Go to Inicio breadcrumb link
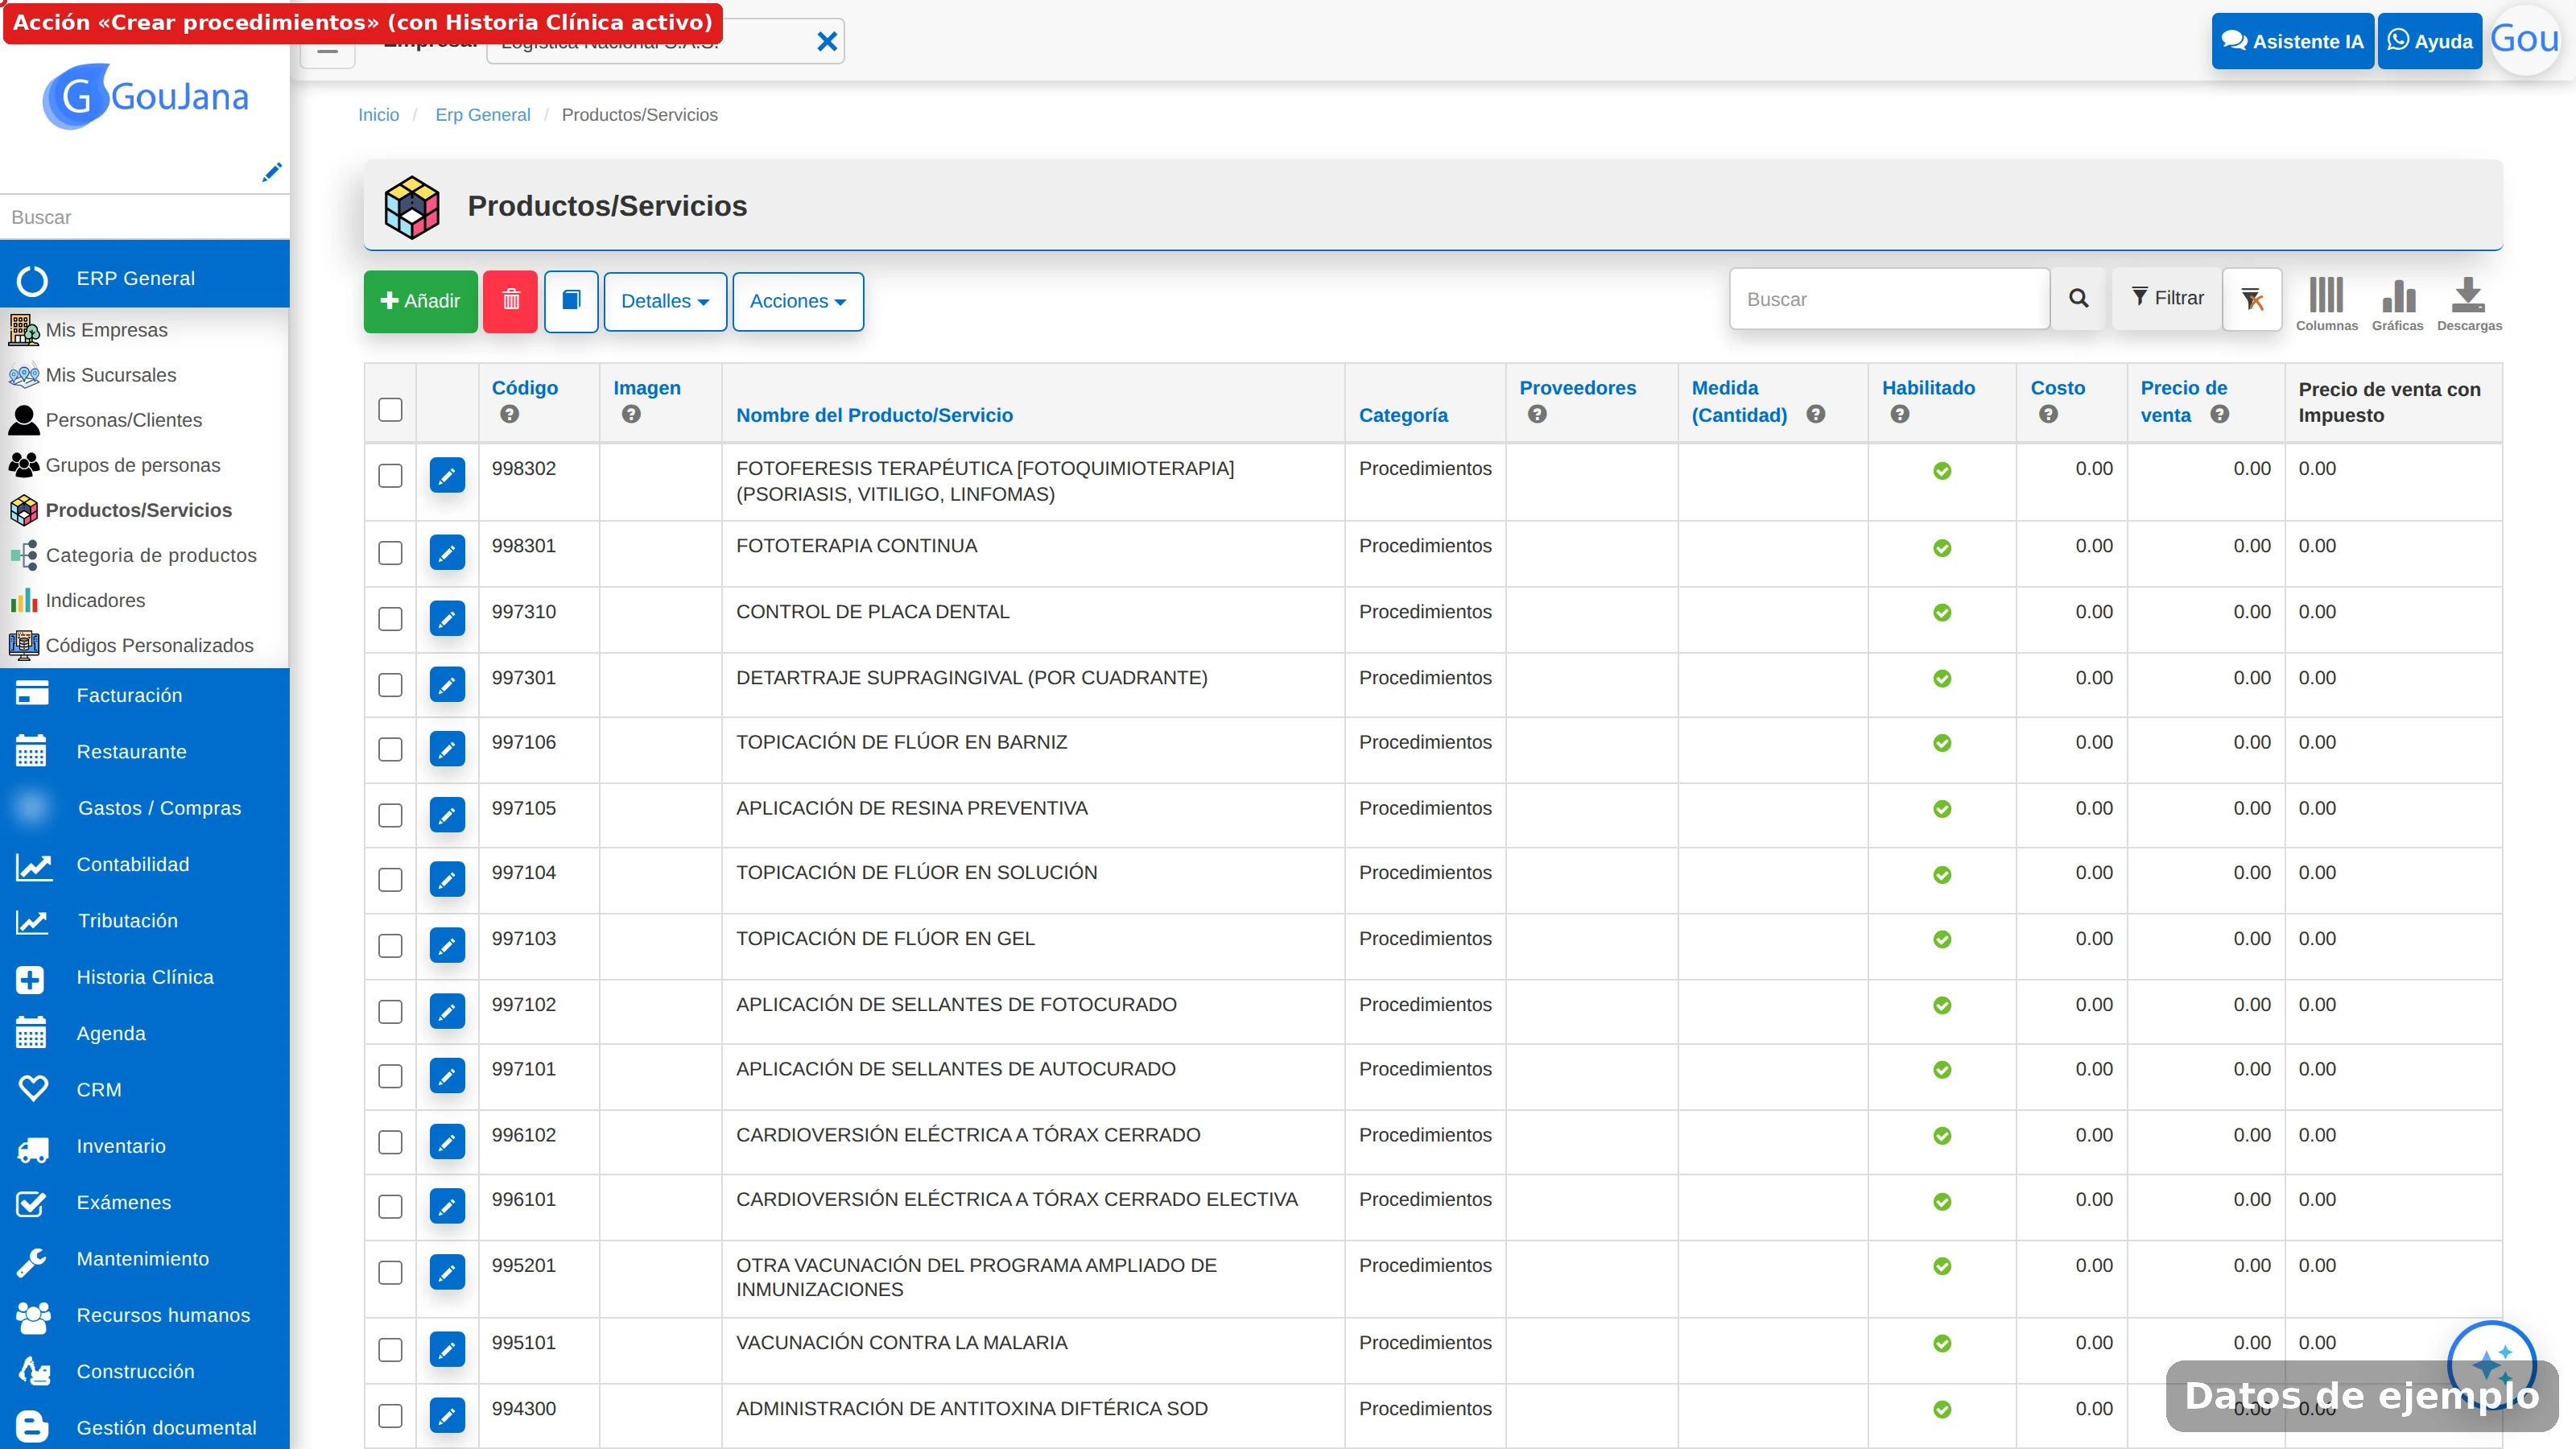The width and height of the screenshot is (2576, 1449). click(x=378, y=115)
